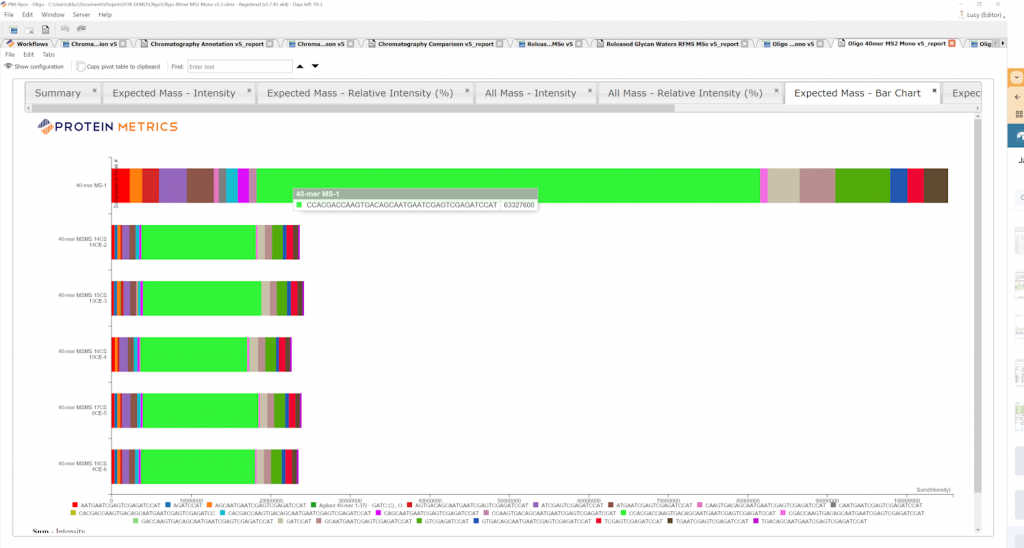
Task: Switch to the Summary tab
Action: 58,93
